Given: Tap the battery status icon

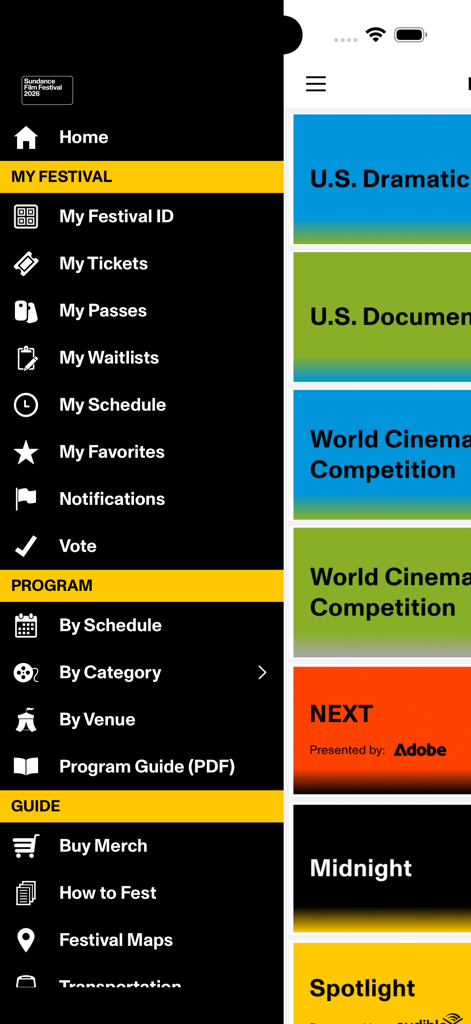Looking at the screenshot, I should [x=411, y=35].
